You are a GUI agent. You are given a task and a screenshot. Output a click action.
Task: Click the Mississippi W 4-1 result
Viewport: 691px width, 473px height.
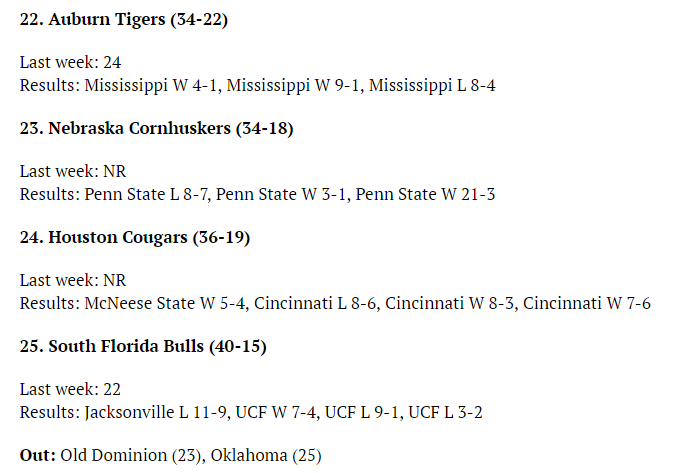click(151, 86)
